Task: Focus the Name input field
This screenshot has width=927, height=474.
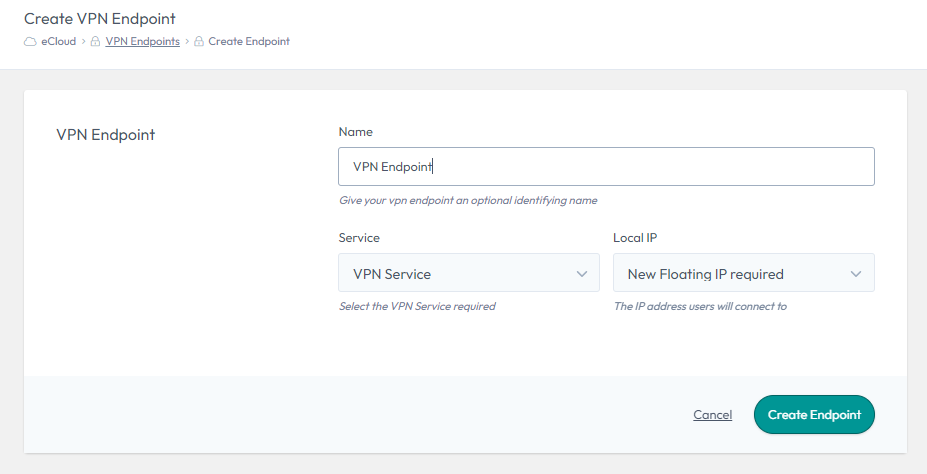Action: 606,167
